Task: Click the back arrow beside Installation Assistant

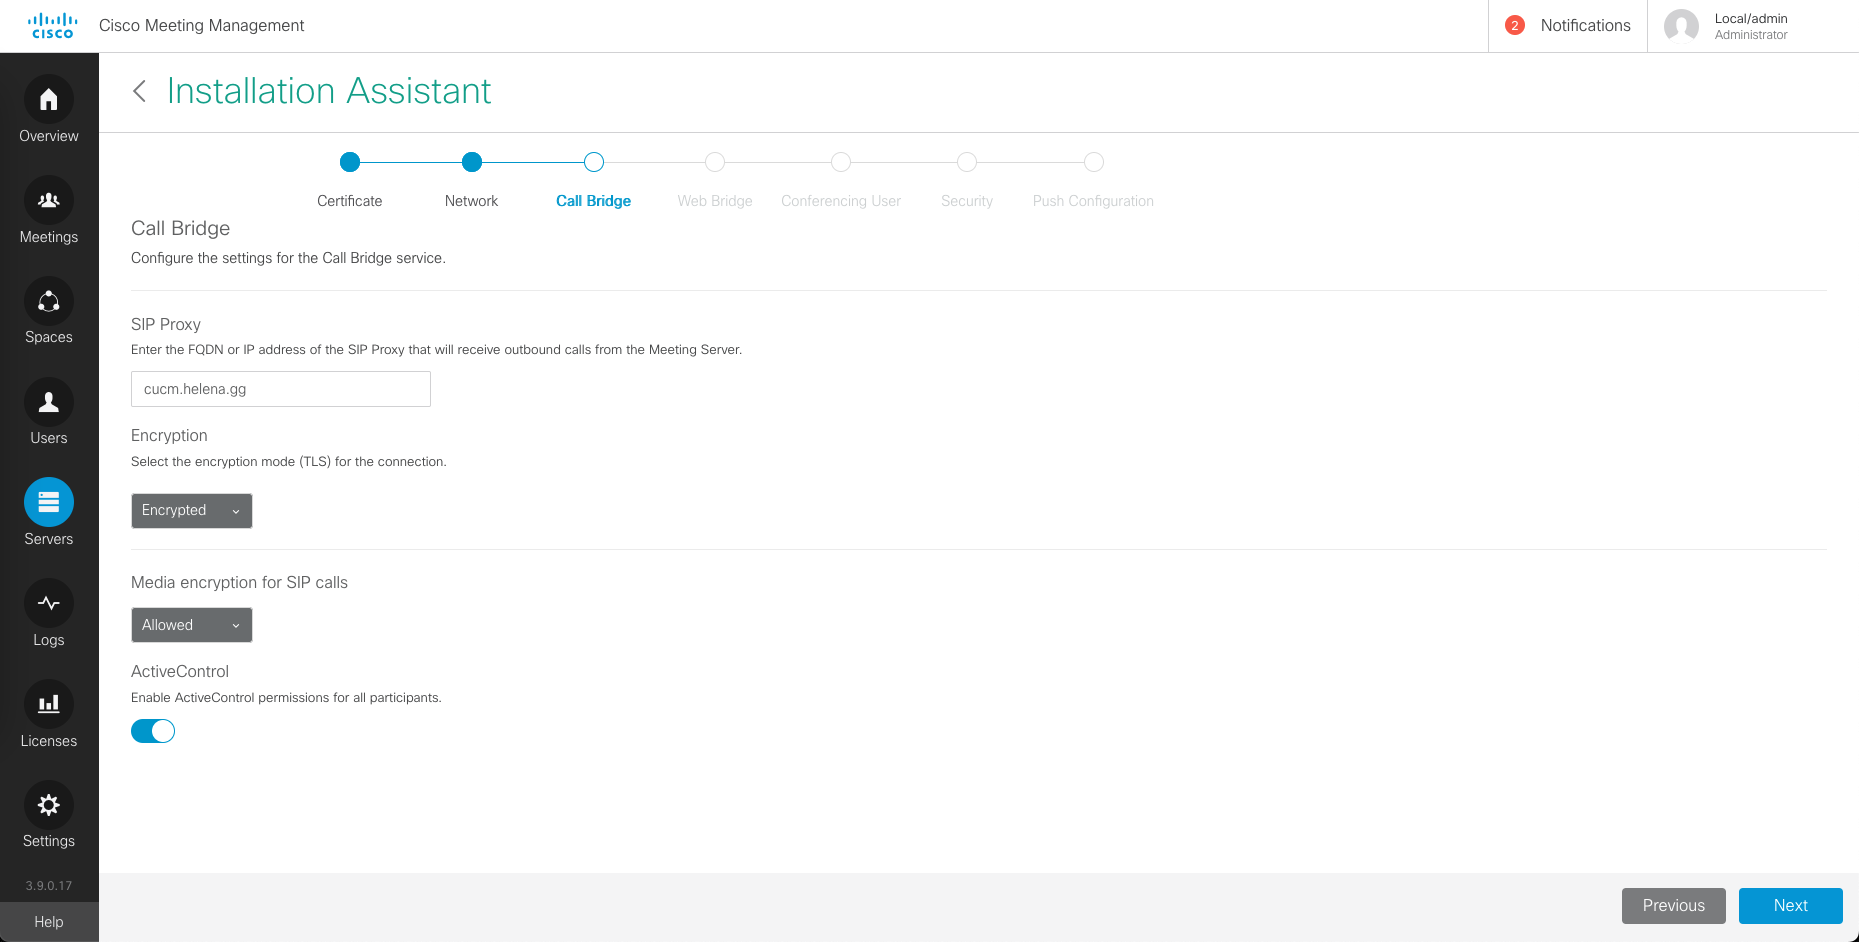Action: click(140, 91)
